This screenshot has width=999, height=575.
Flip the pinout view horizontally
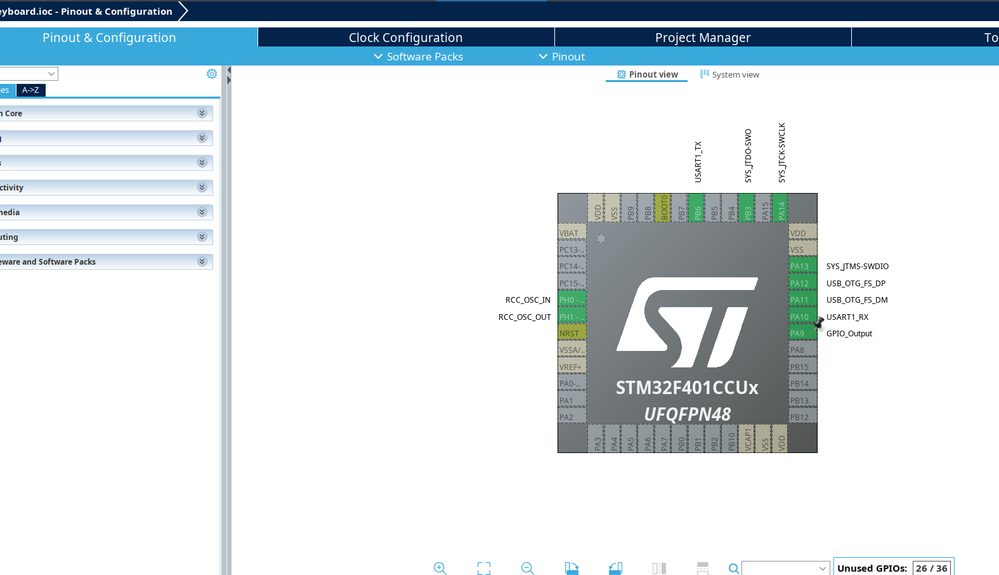659,568
